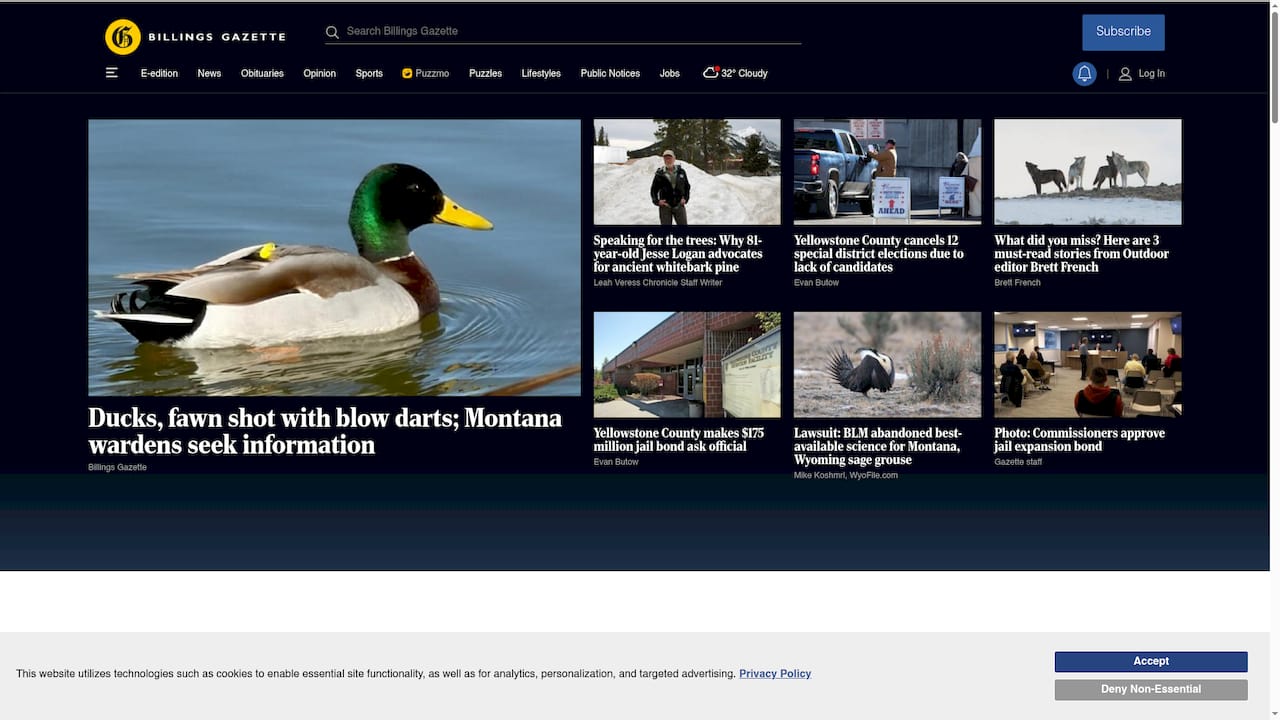The image size is (1280, 720).
Task: Open the ducks blow darts headline
Action: (x=324, y=431)
